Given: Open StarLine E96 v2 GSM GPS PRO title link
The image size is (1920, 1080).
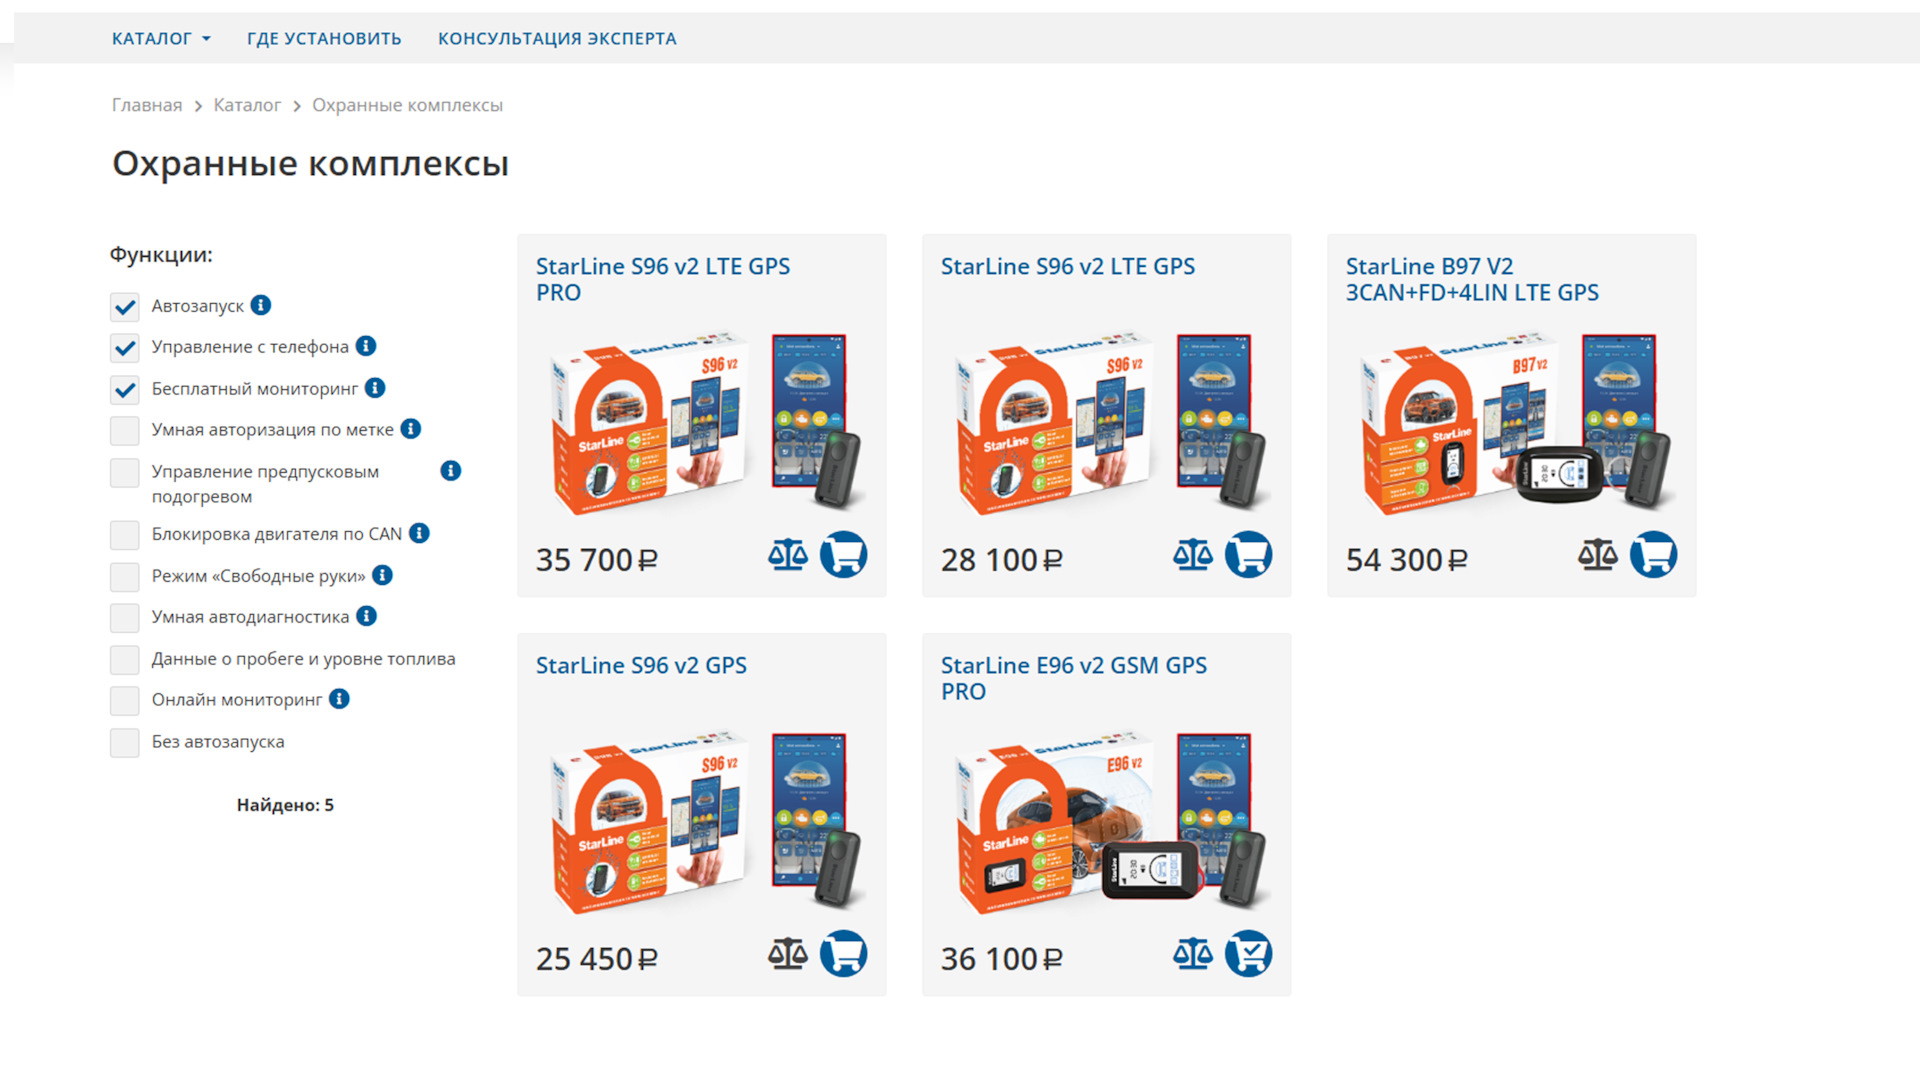Looking at the screenshot, I should pos(1073,678).
